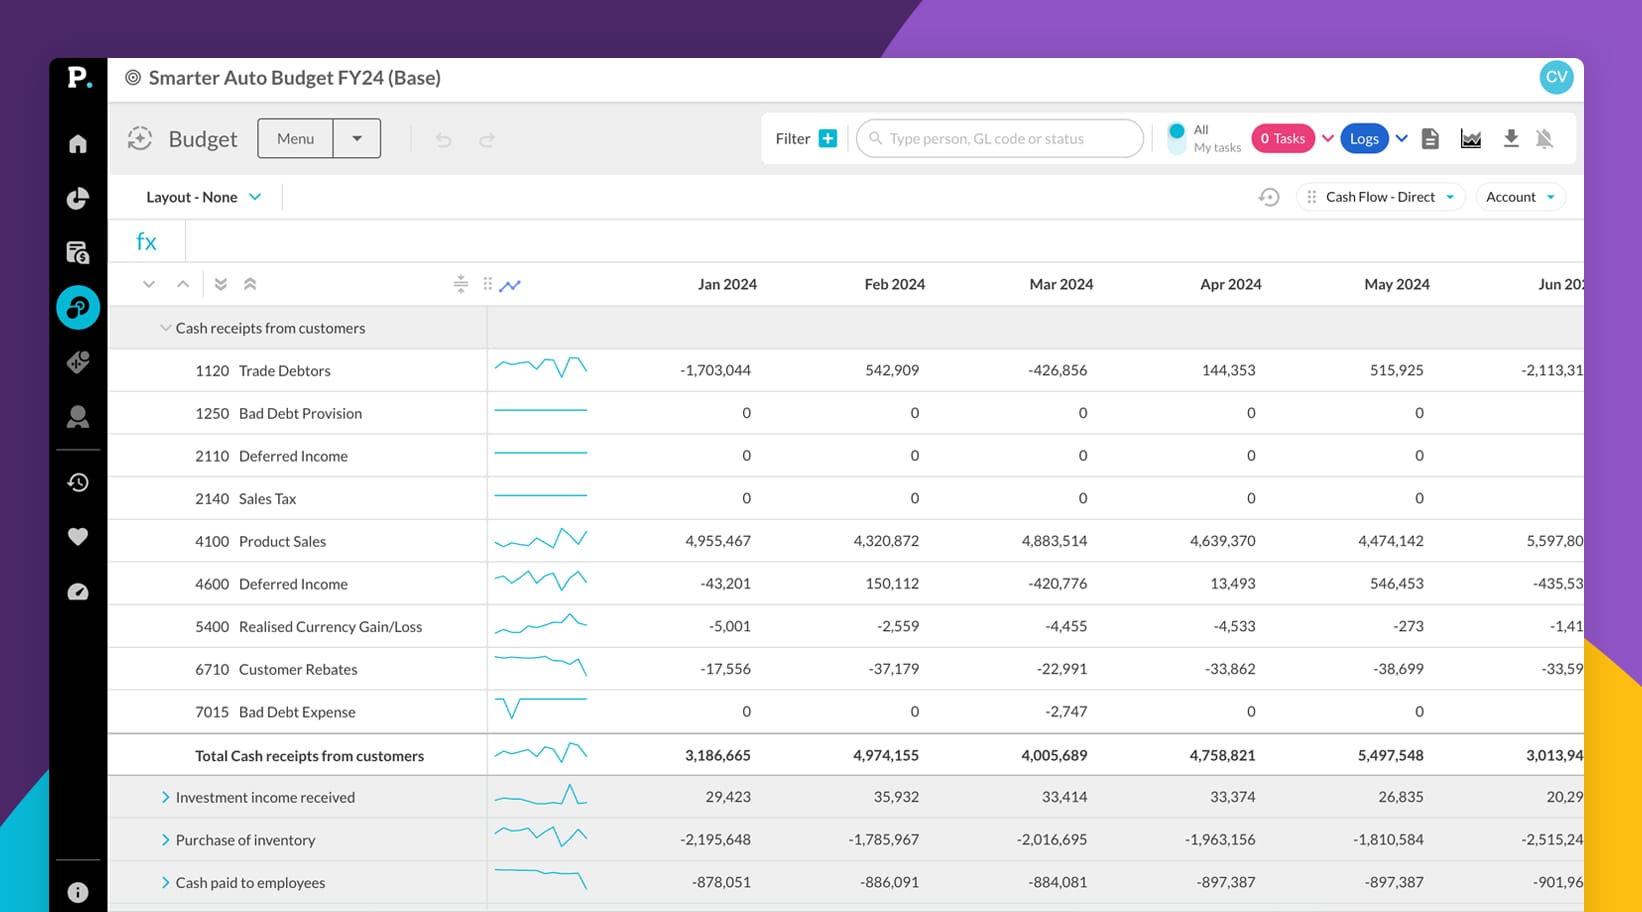Open the notes document icon in toolbar
1642x912 pixels.
[1430, 139]
